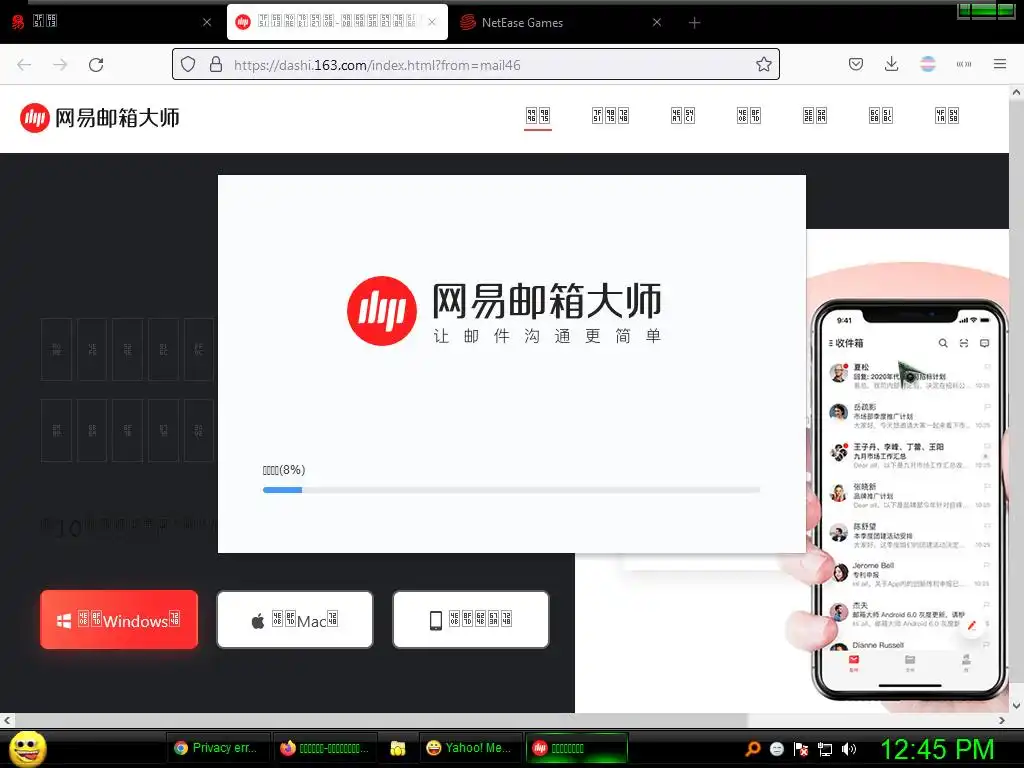Select the active Mail Master browser tab
The width and height of the screenshot is (1024, 768).
[337, 22]
